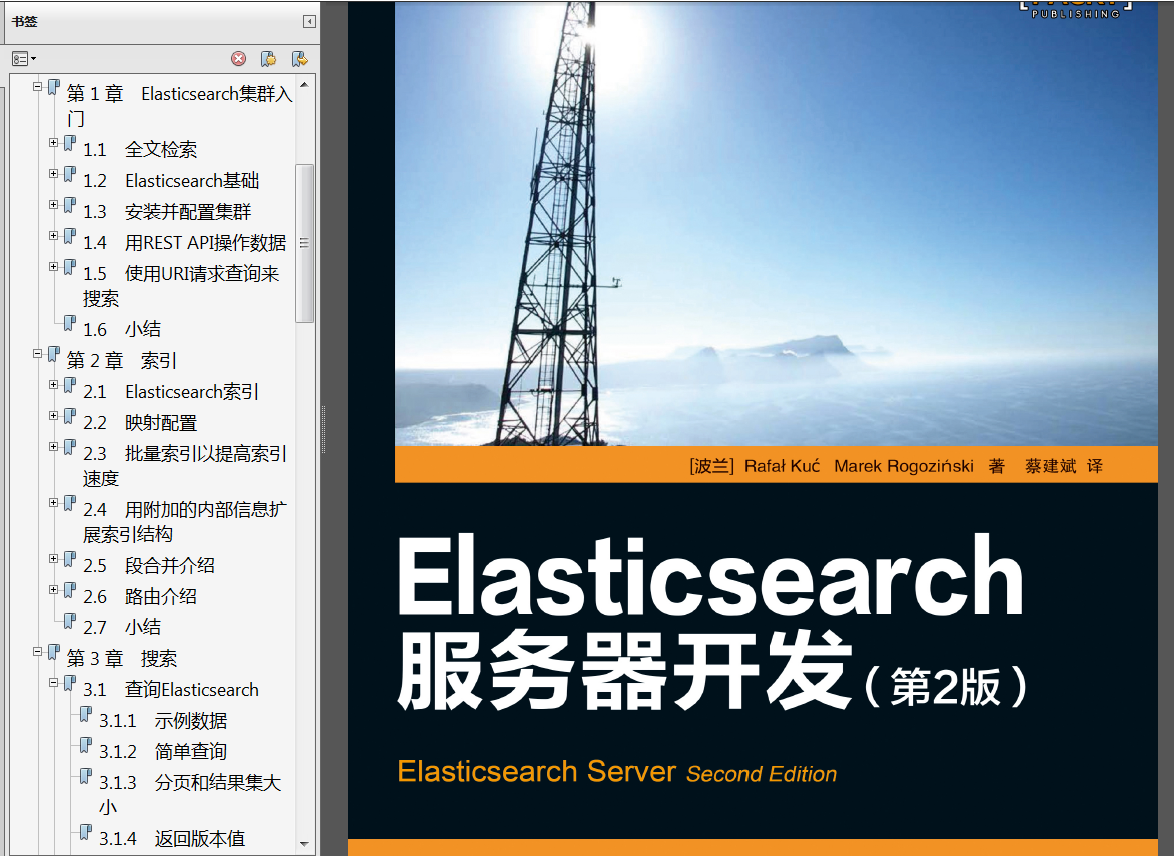Expand the 2.3 批量索引以提高索引速度 node

tap(54, 447)
